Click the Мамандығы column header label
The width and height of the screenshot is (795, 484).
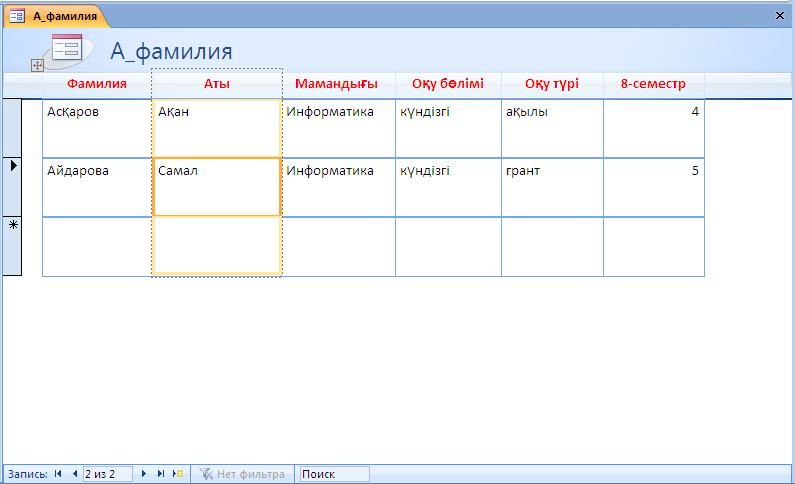click(336, 84)
